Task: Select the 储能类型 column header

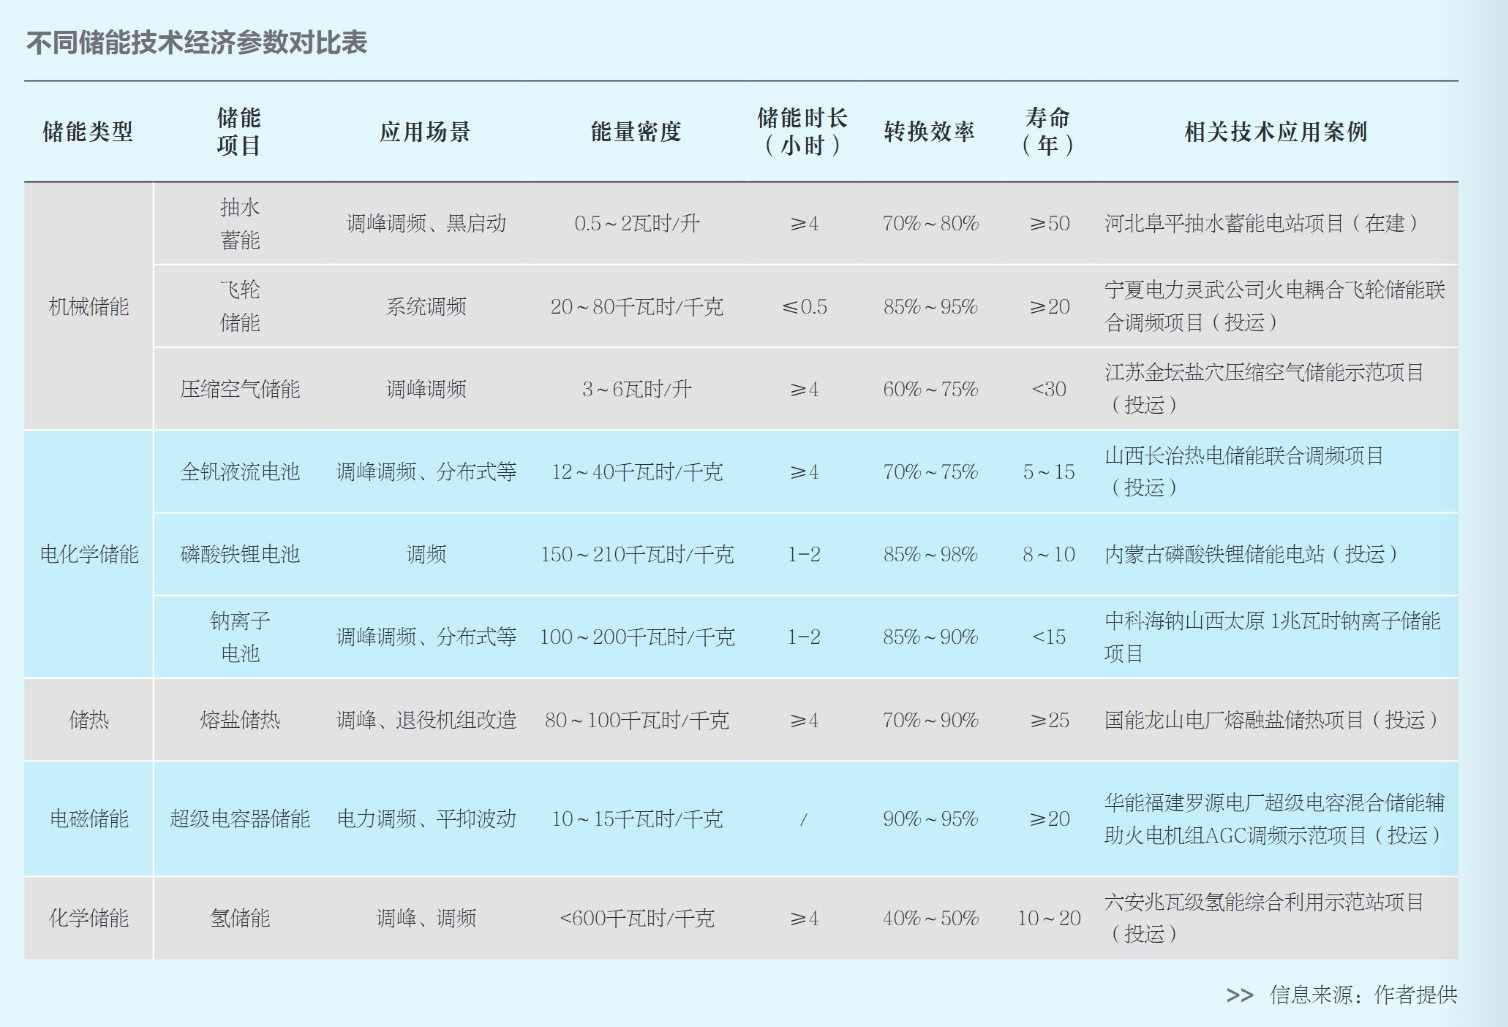Action: [x=88, y=132]
